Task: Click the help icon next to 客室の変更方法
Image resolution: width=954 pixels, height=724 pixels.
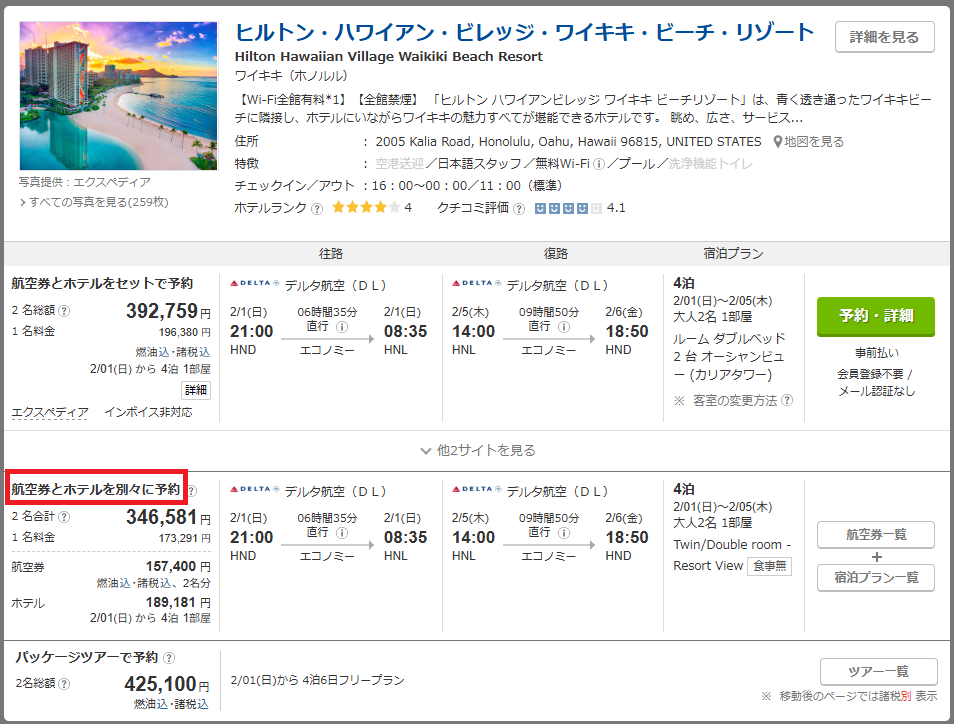Action: point(787,400)
